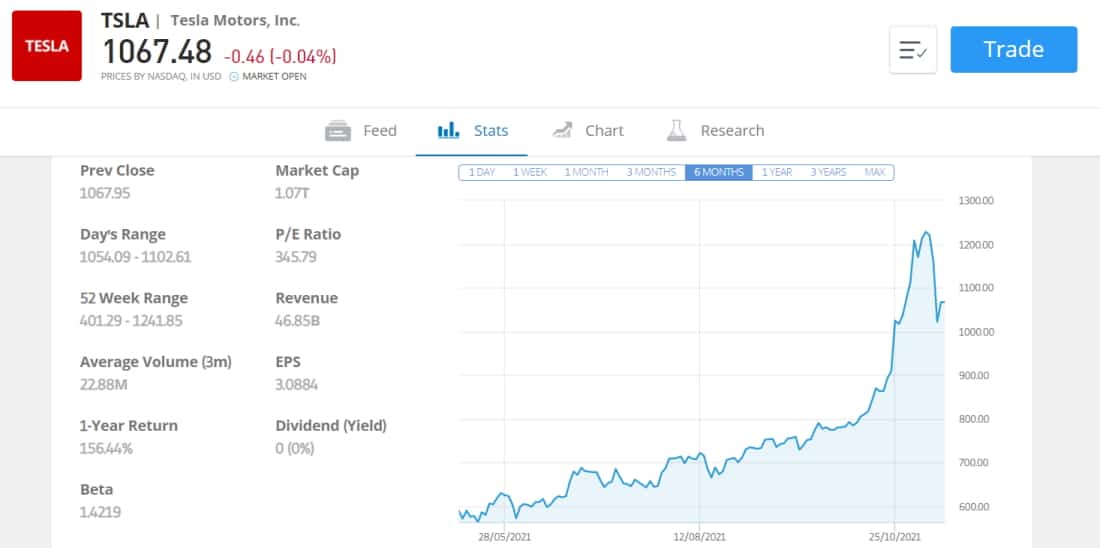
Task: Select the 6 MONTHS chart range
Action: (x=718, y=172)
